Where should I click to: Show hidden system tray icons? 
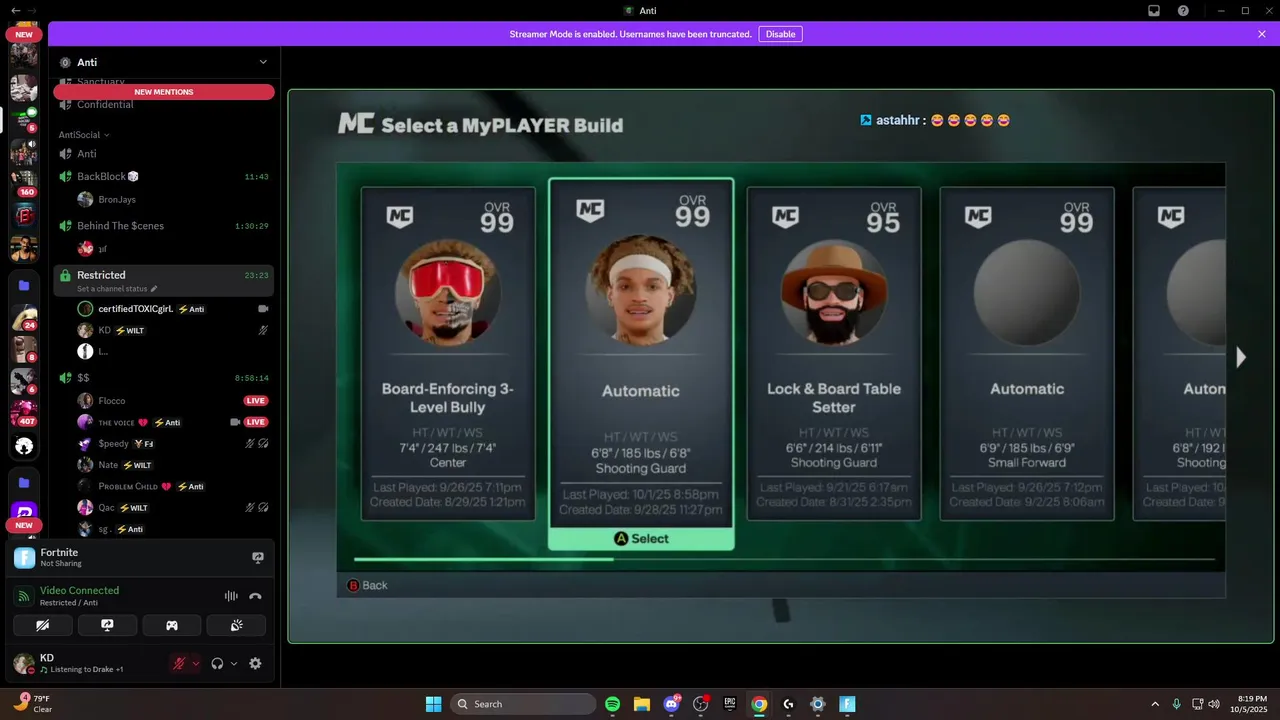(1155, 704)
